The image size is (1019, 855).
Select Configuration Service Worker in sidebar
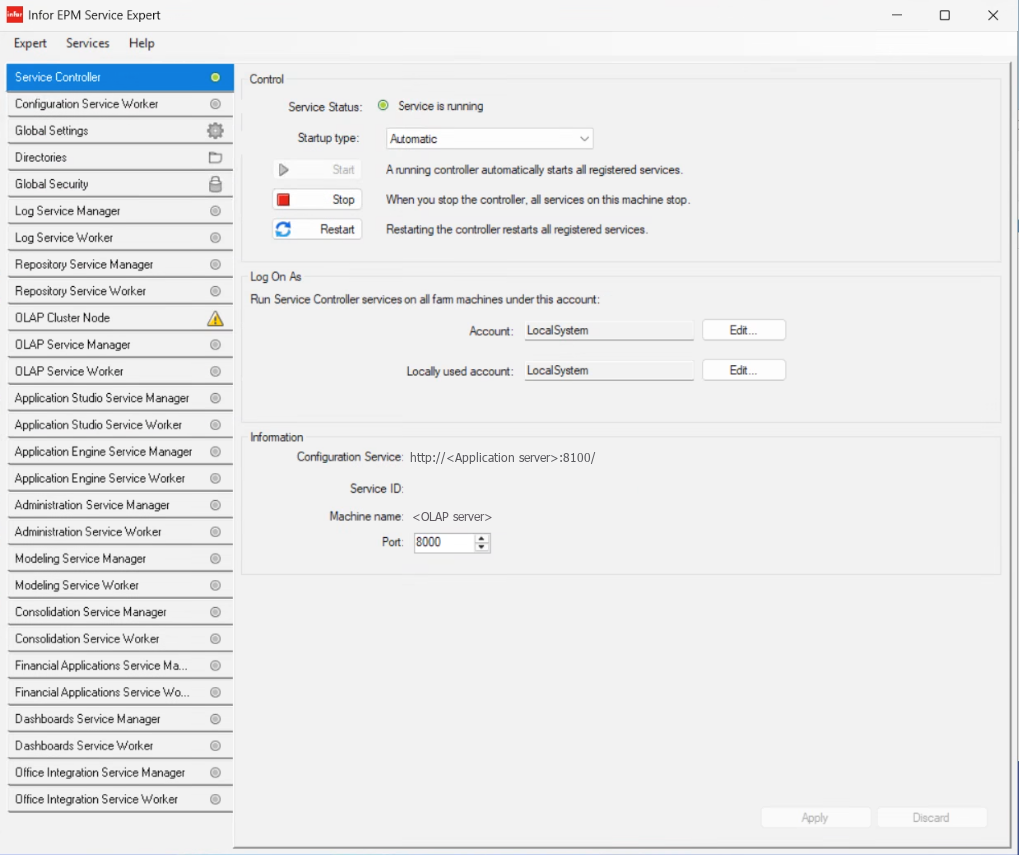(x=120, y=104)
